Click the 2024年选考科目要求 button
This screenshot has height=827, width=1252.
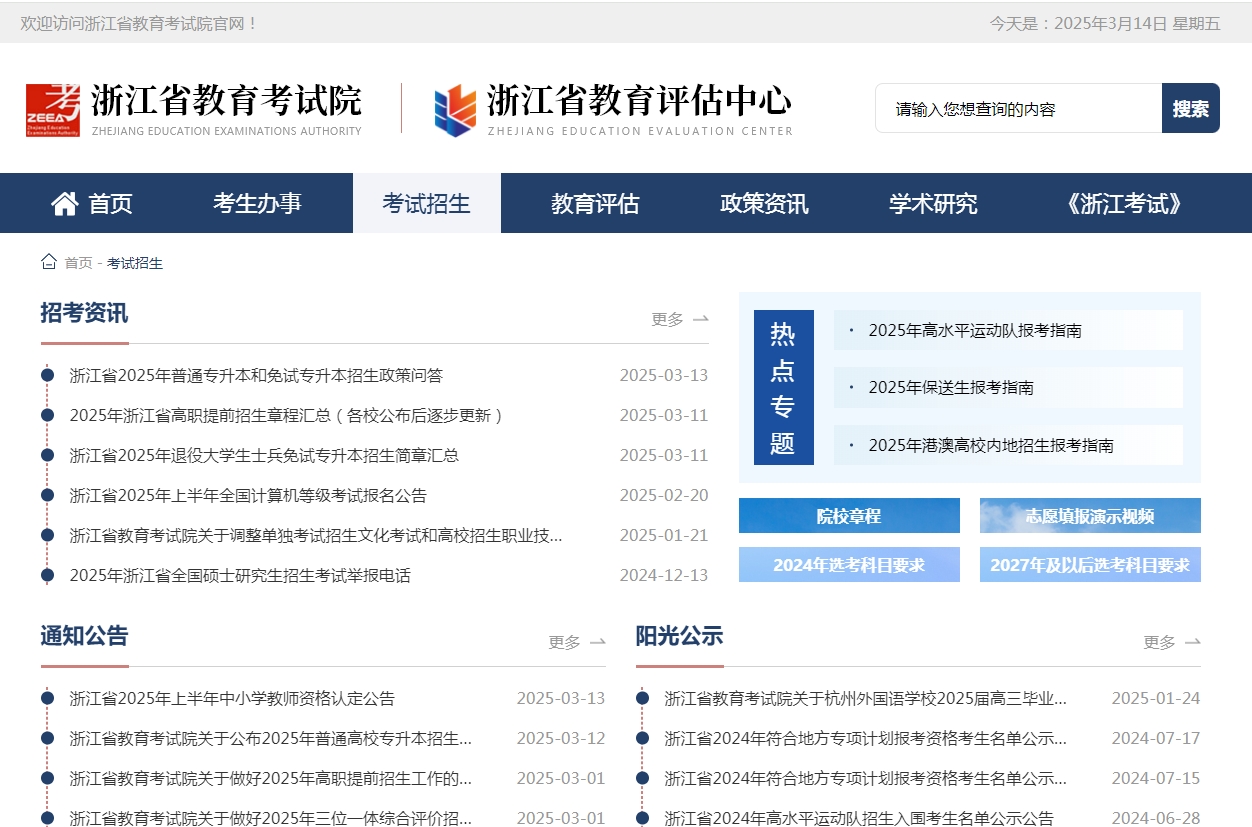click(848, 564)
